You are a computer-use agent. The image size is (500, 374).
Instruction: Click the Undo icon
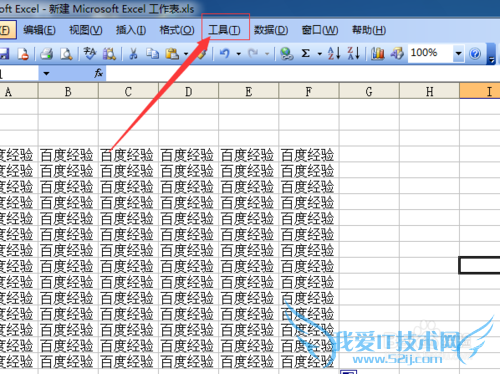pyautogui.click(x=225, y=54)
